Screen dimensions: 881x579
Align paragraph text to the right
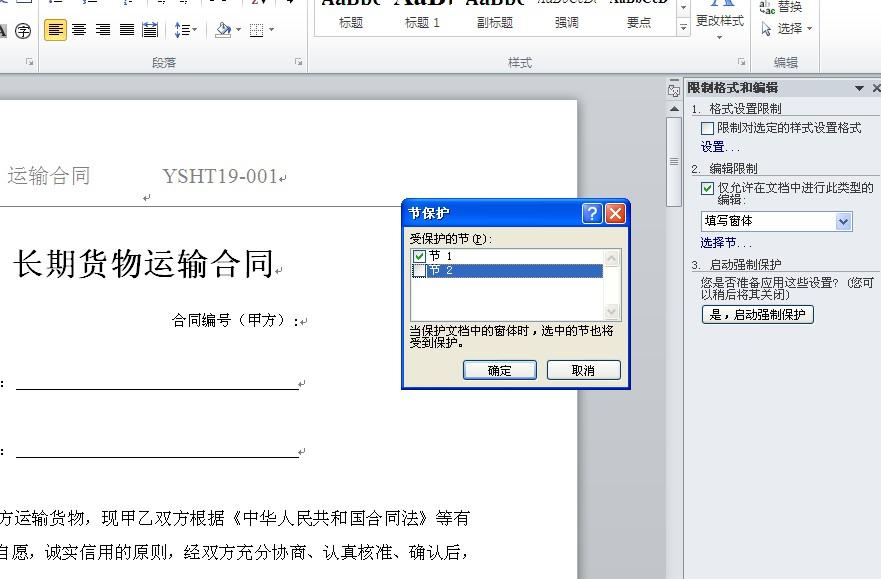click(x=103, y=30)
